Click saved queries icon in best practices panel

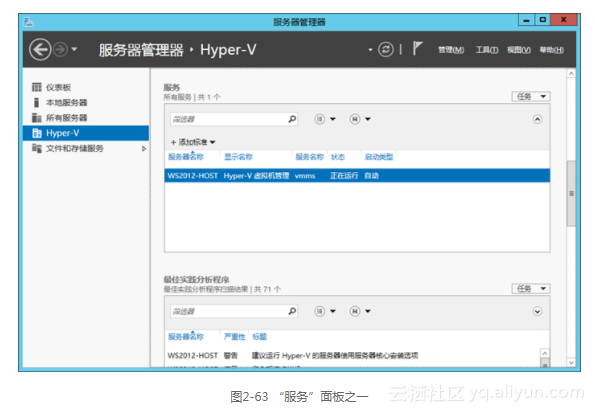click(354, 311)
